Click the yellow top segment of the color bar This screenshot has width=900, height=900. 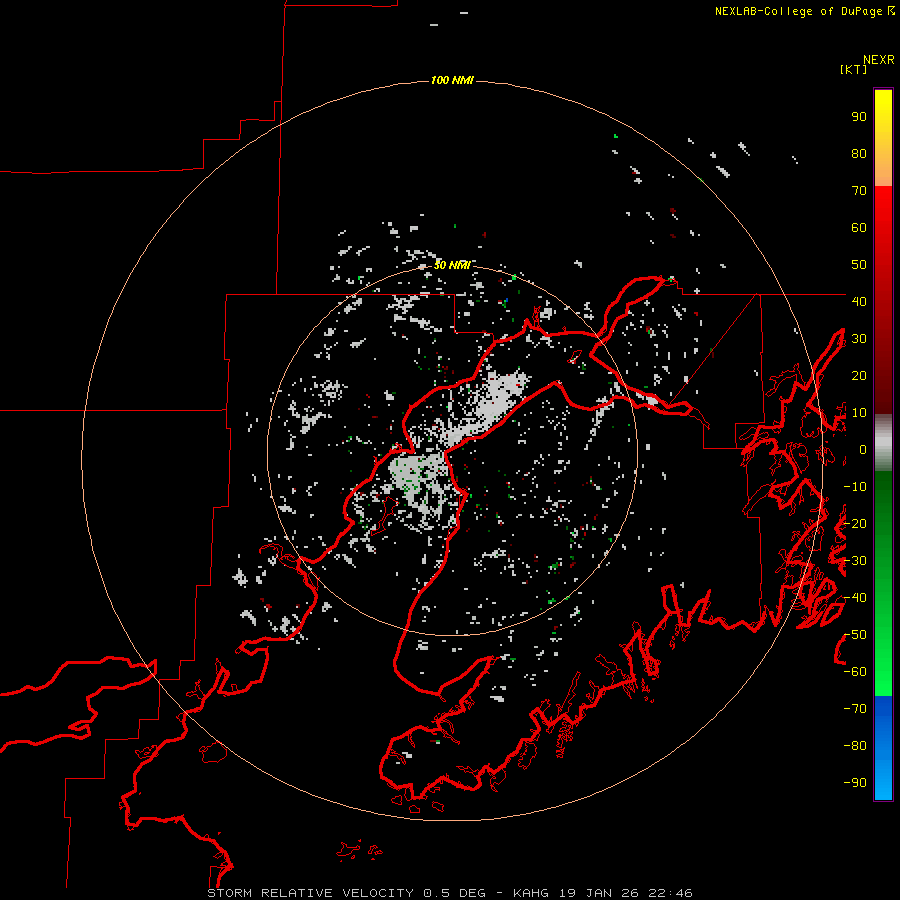pos(883,138)
